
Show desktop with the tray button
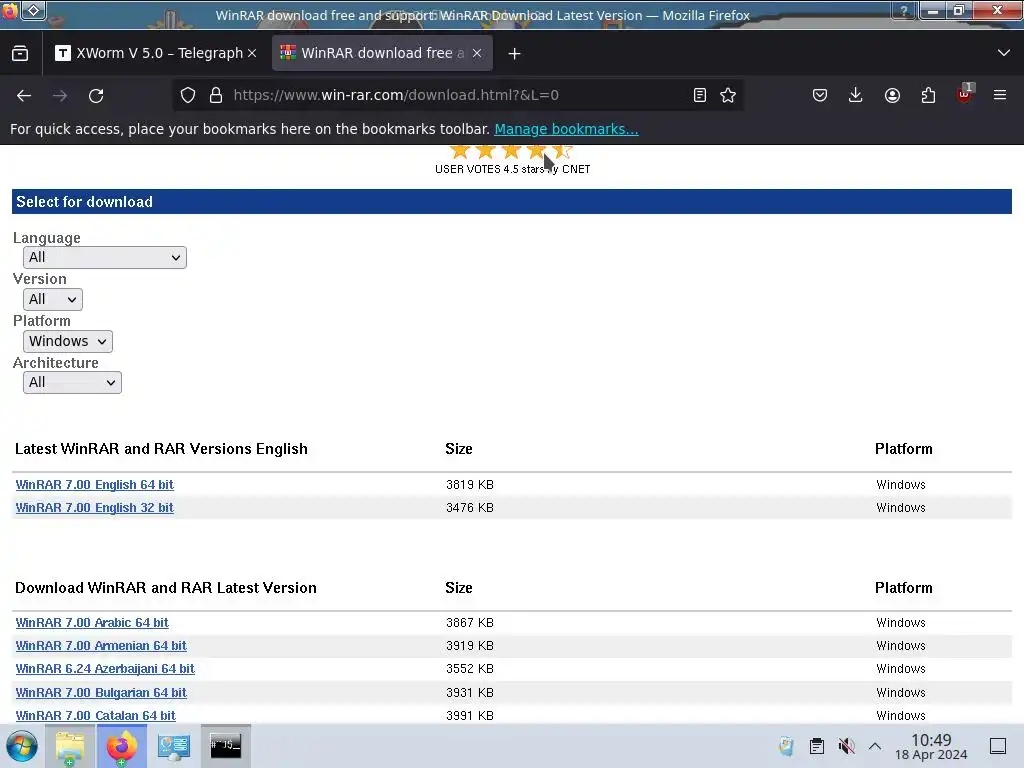[x=998, y=746]
